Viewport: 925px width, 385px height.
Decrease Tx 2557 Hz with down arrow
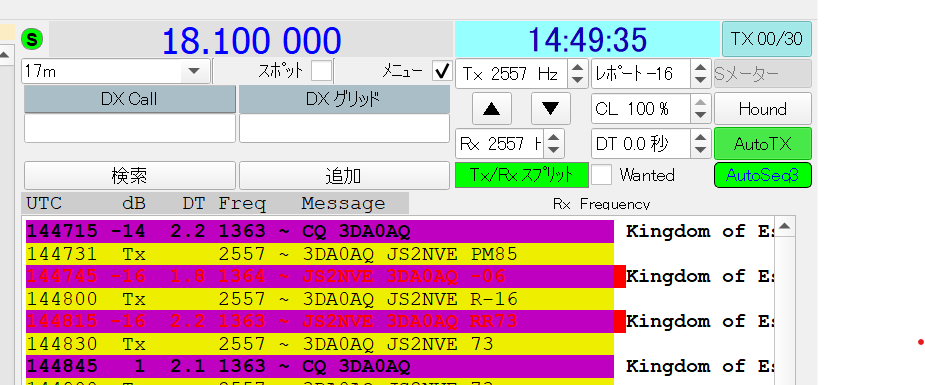578,80
